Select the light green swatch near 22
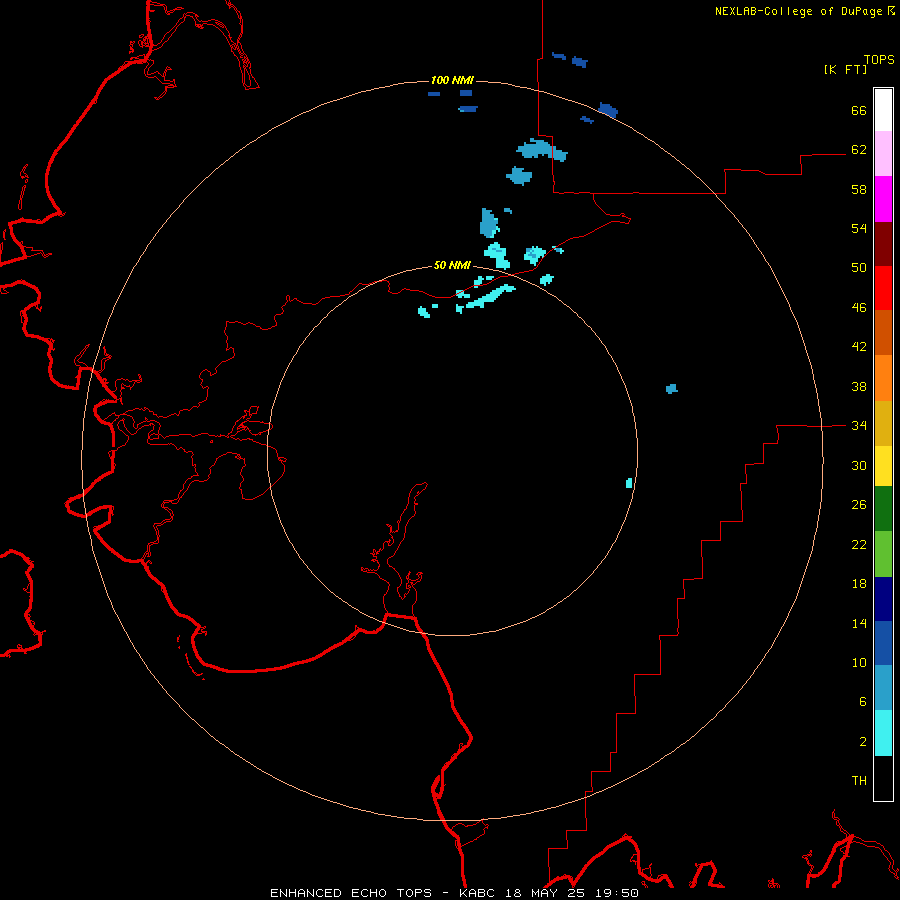This screenshot has width=900, height=900. pyautogui.click(x=883, y=554)
